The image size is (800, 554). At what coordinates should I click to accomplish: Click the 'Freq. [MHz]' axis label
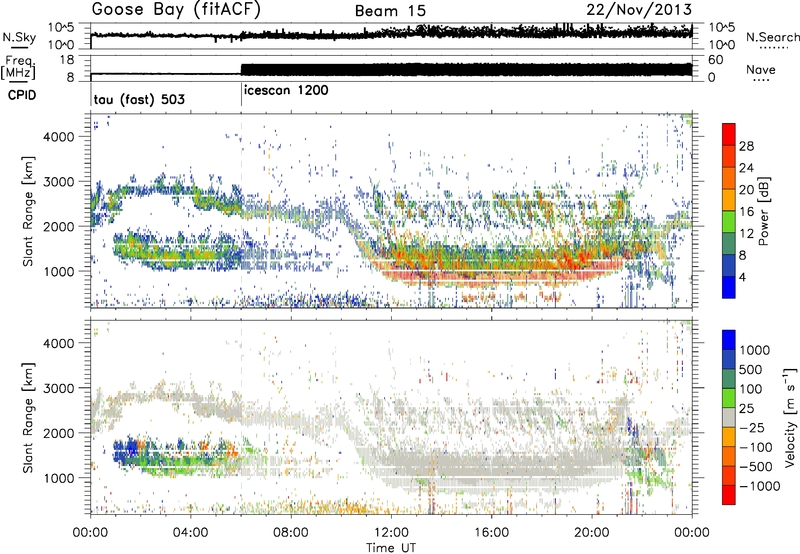tap(18, 67)
